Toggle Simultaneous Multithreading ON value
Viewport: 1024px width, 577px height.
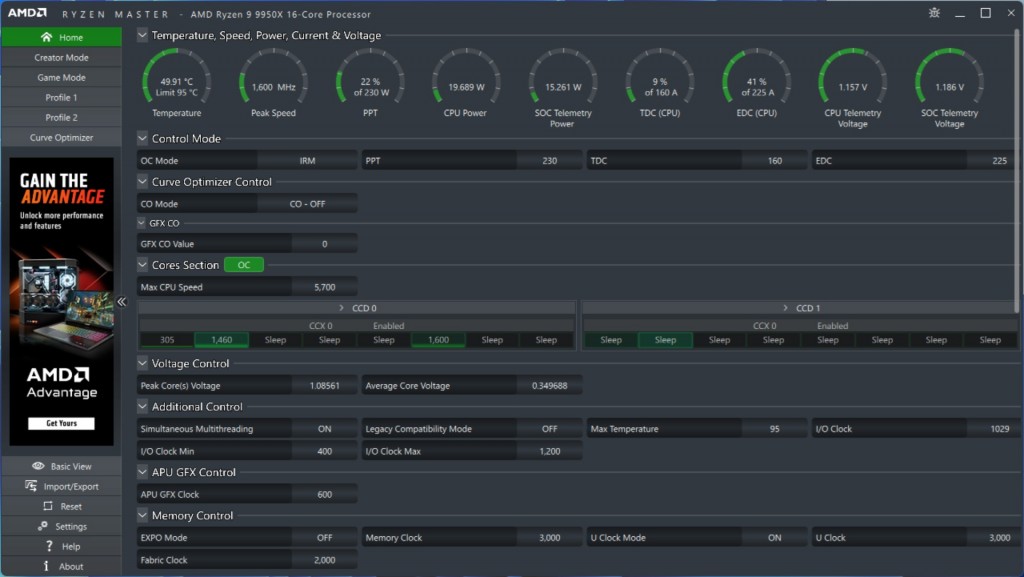[x=324, y=429]
